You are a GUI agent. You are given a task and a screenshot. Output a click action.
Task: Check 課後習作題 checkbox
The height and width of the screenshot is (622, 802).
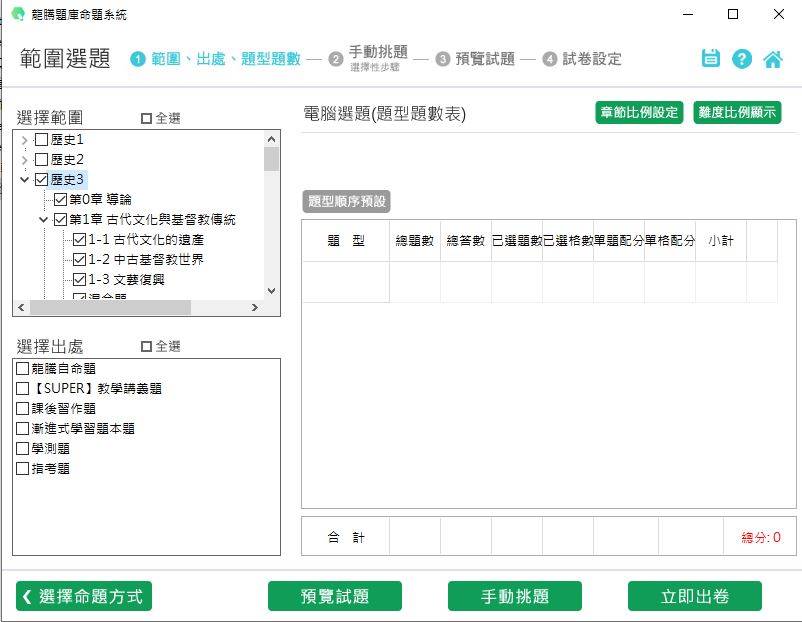[23, 408]
